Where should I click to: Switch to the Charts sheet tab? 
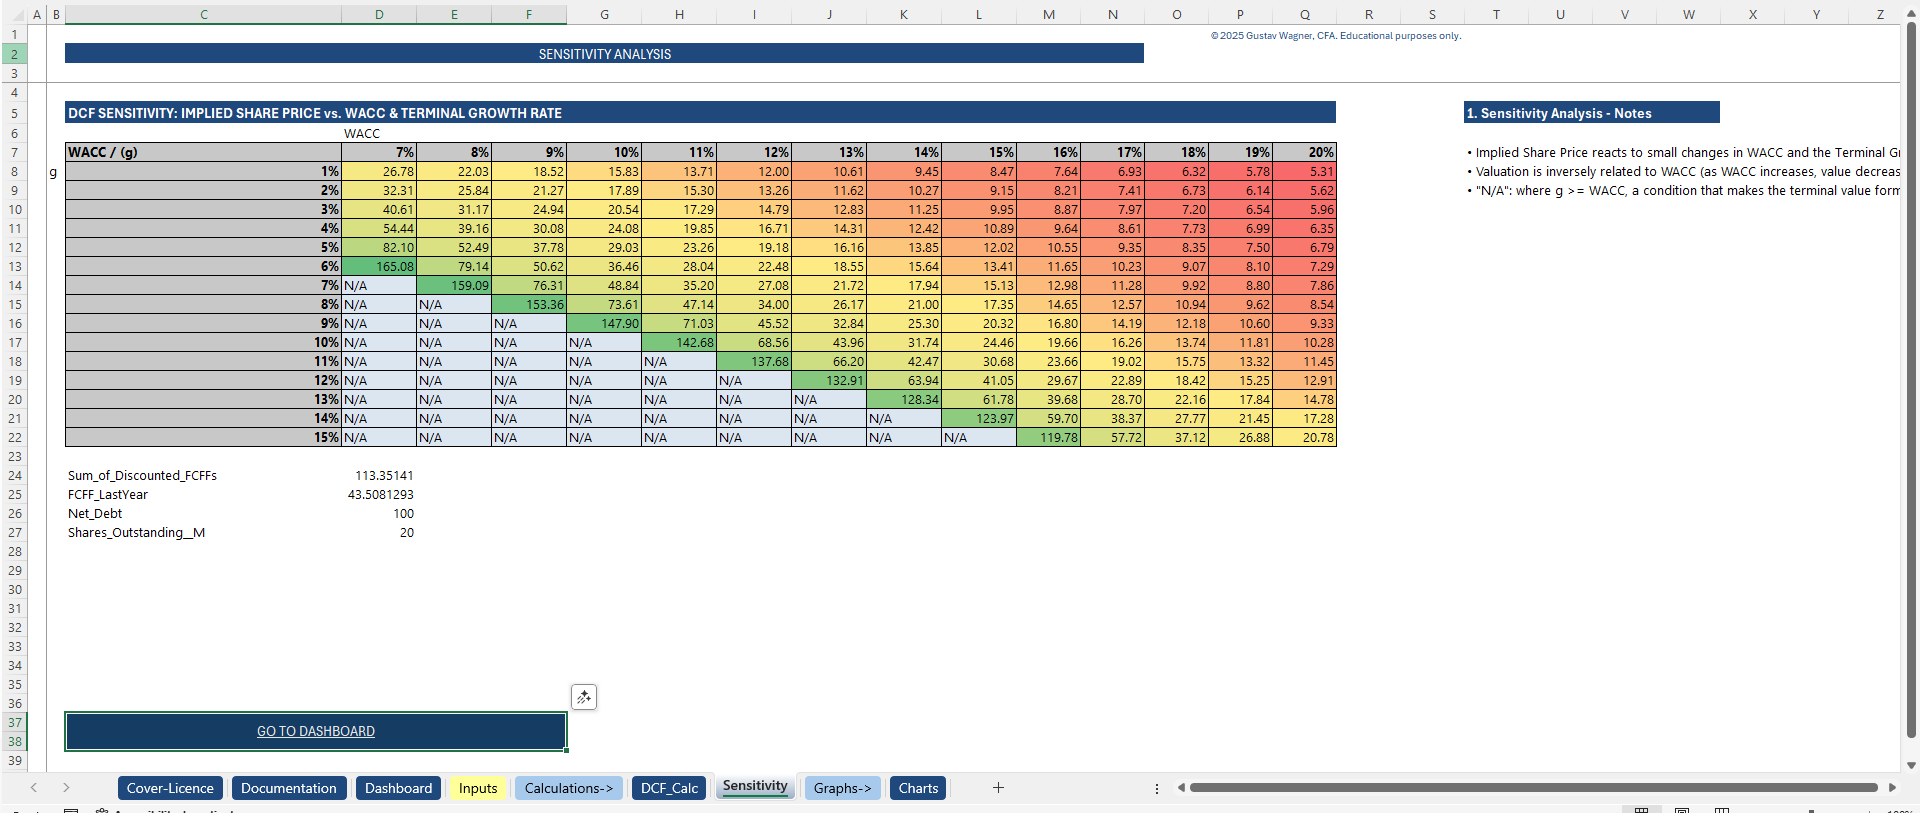tap(918, 788)
